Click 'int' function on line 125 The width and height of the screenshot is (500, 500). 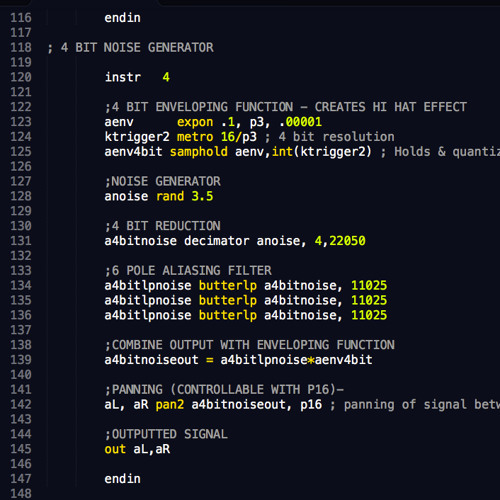click(x=282, y=152)
